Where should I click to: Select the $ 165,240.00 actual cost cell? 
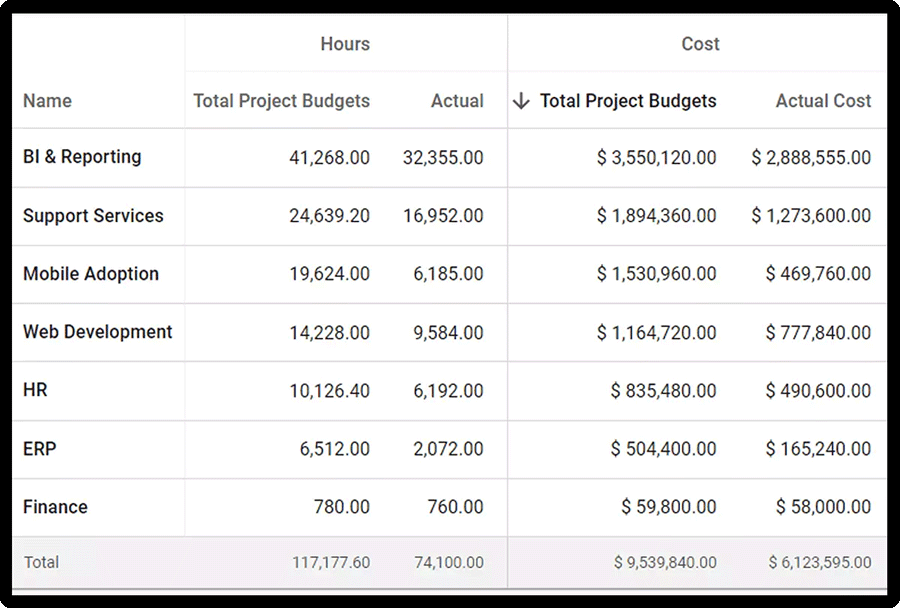pos(818,449)
